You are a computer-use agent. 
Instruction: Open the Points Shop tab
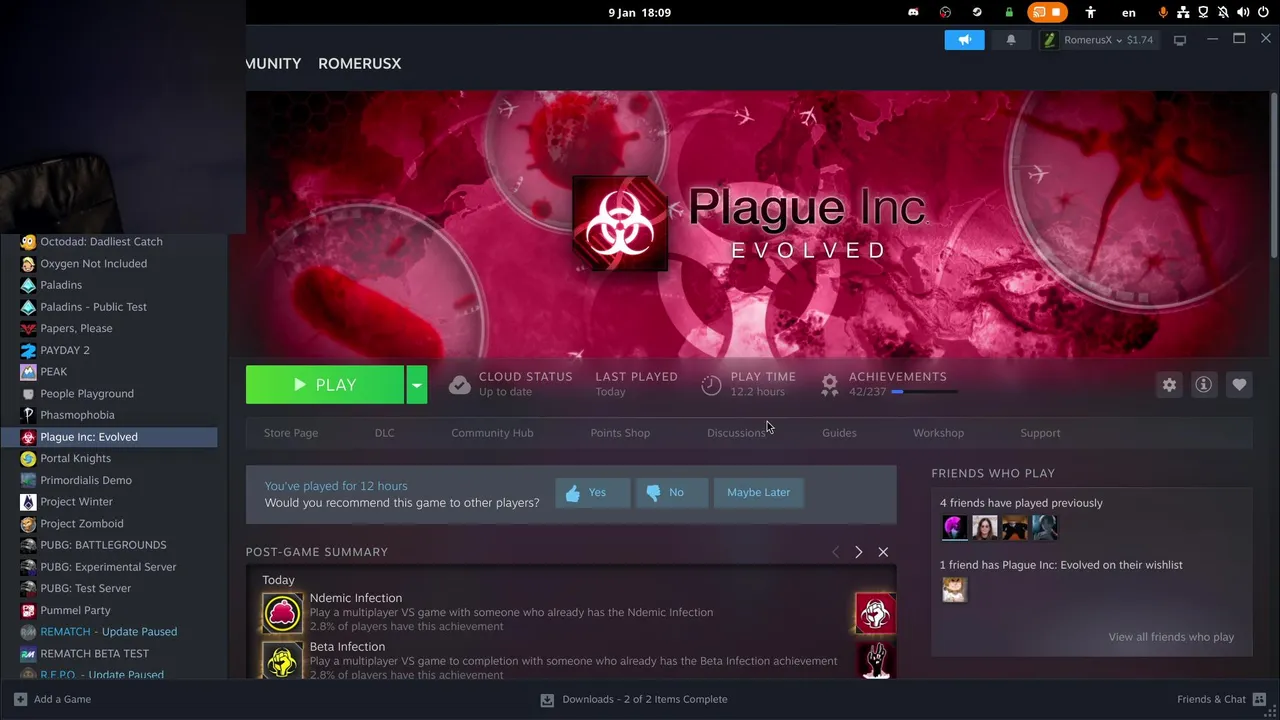(x=620, y=433)
